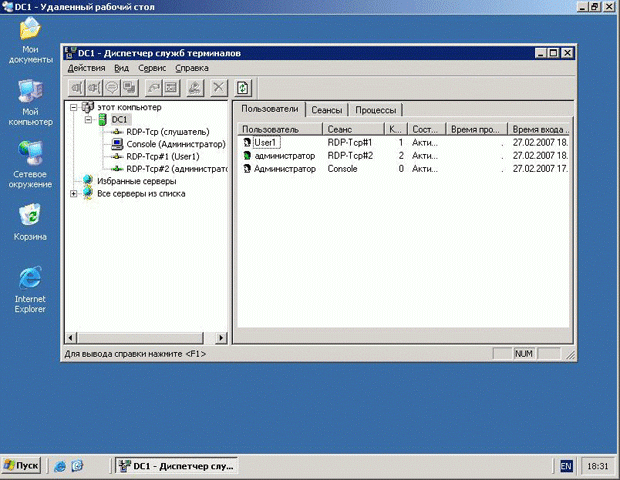Screen dimensions: 620x480
Task: Sort by the 'Время входа' column header
Action: tap(539, 129)
